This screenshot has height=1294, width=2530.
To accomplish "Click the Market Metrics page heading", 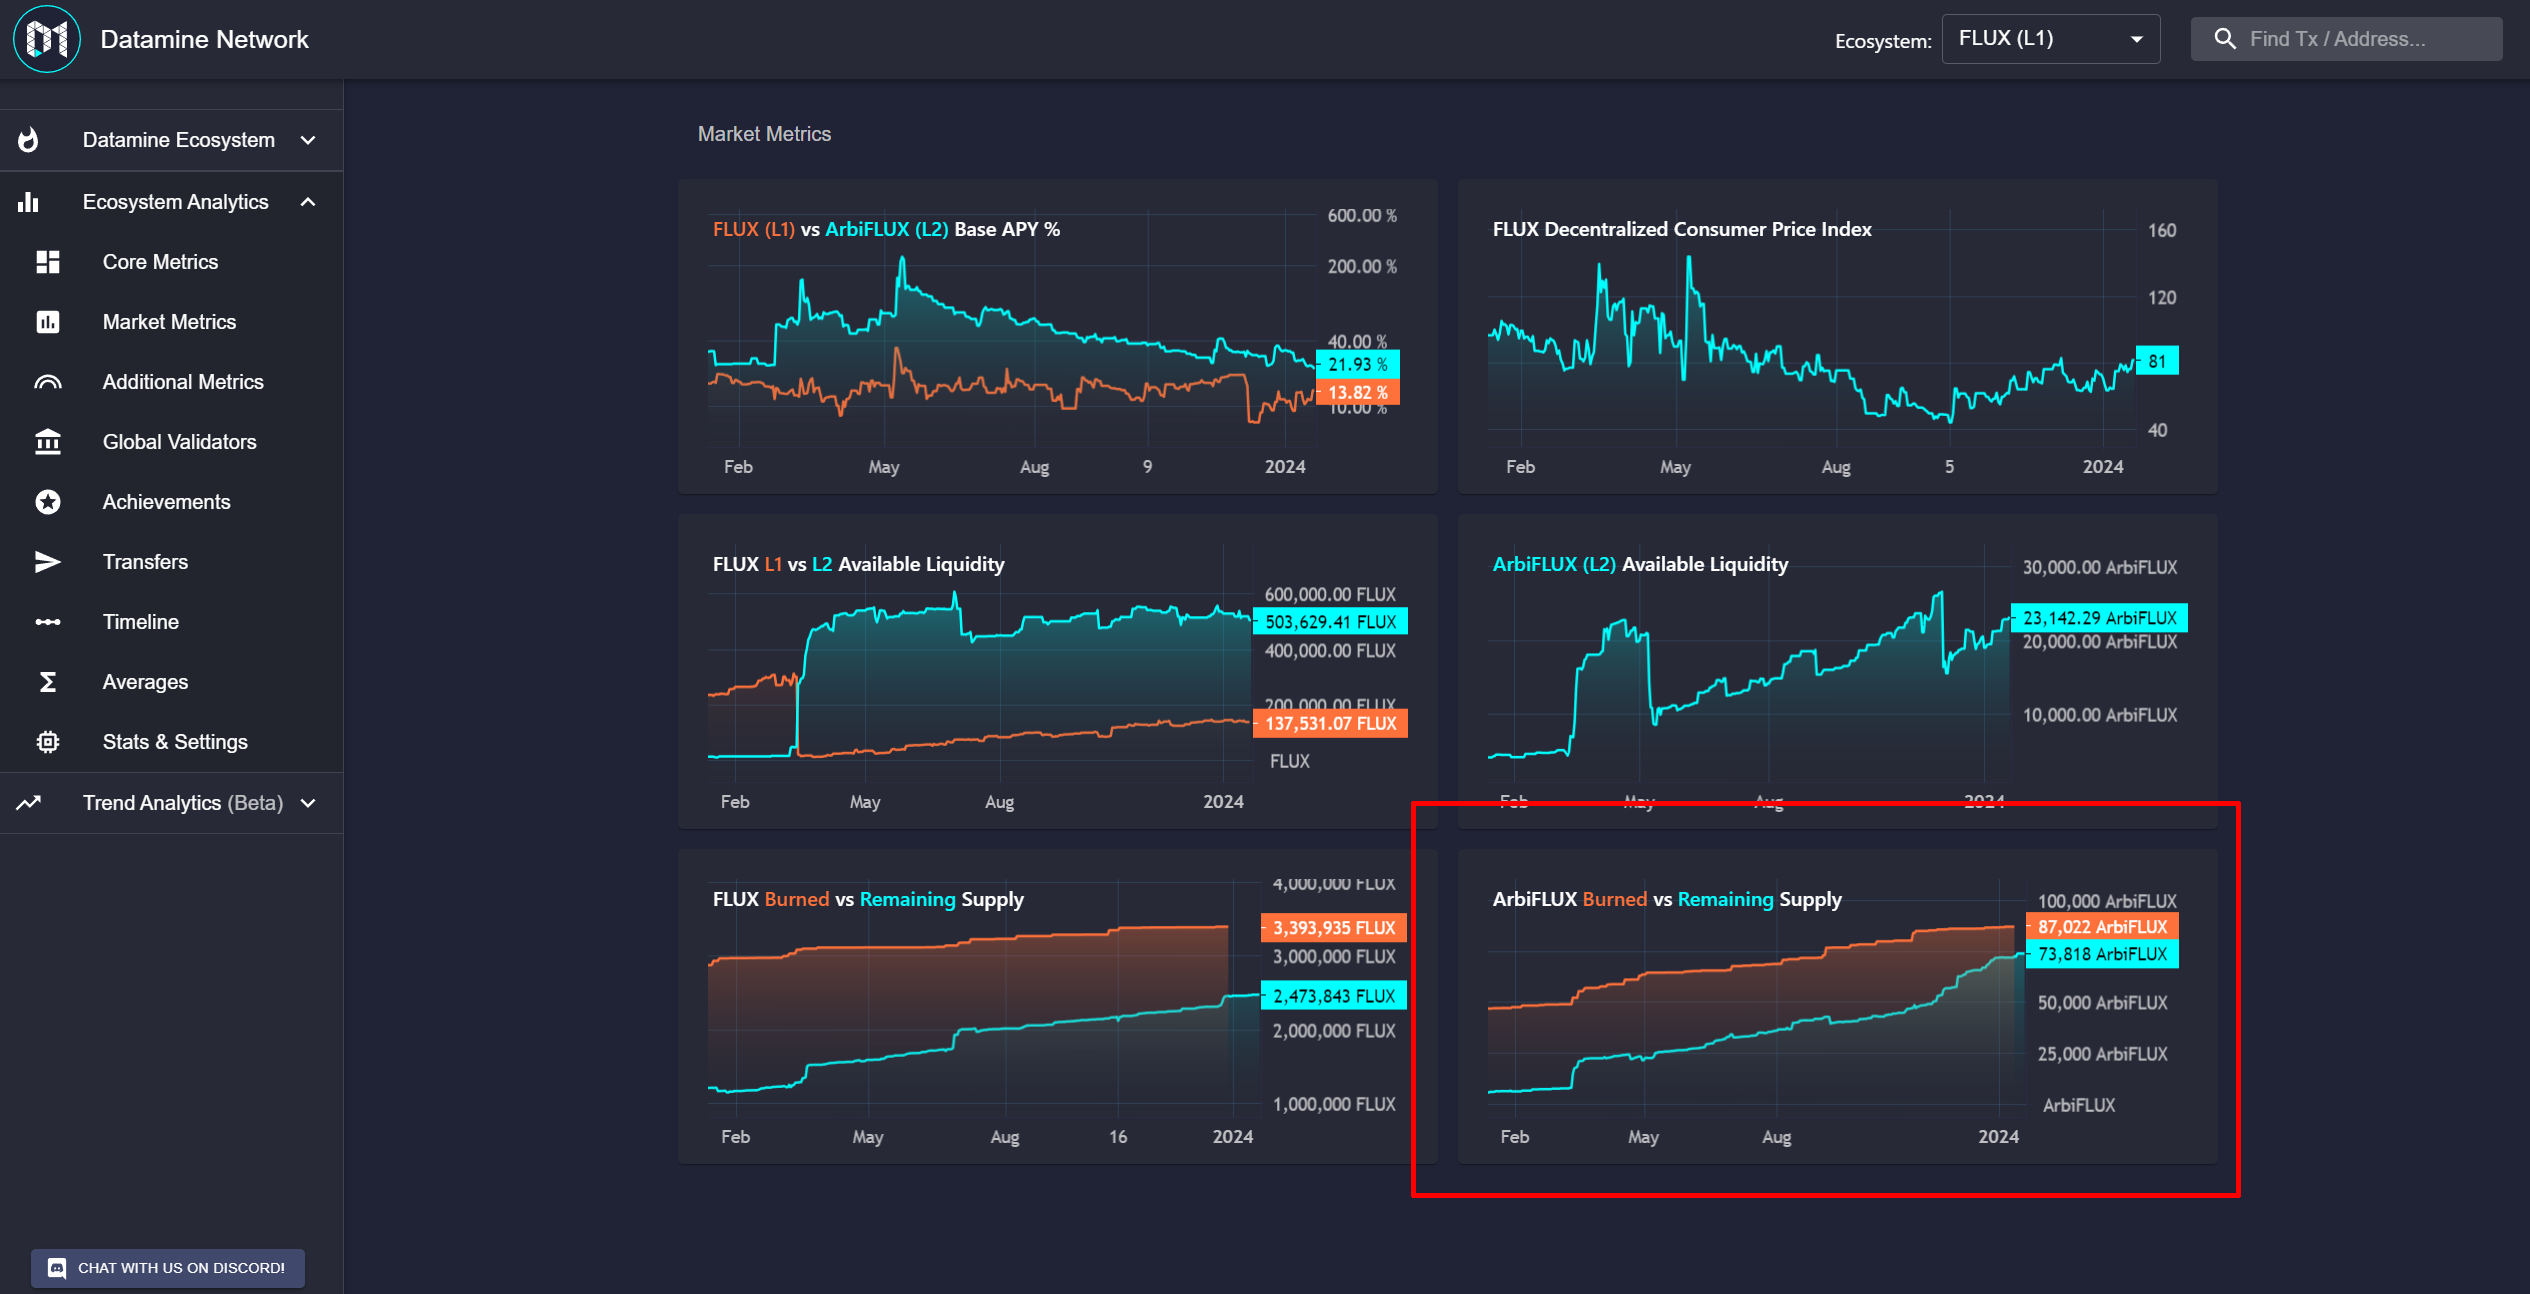I will click(764, 134).
